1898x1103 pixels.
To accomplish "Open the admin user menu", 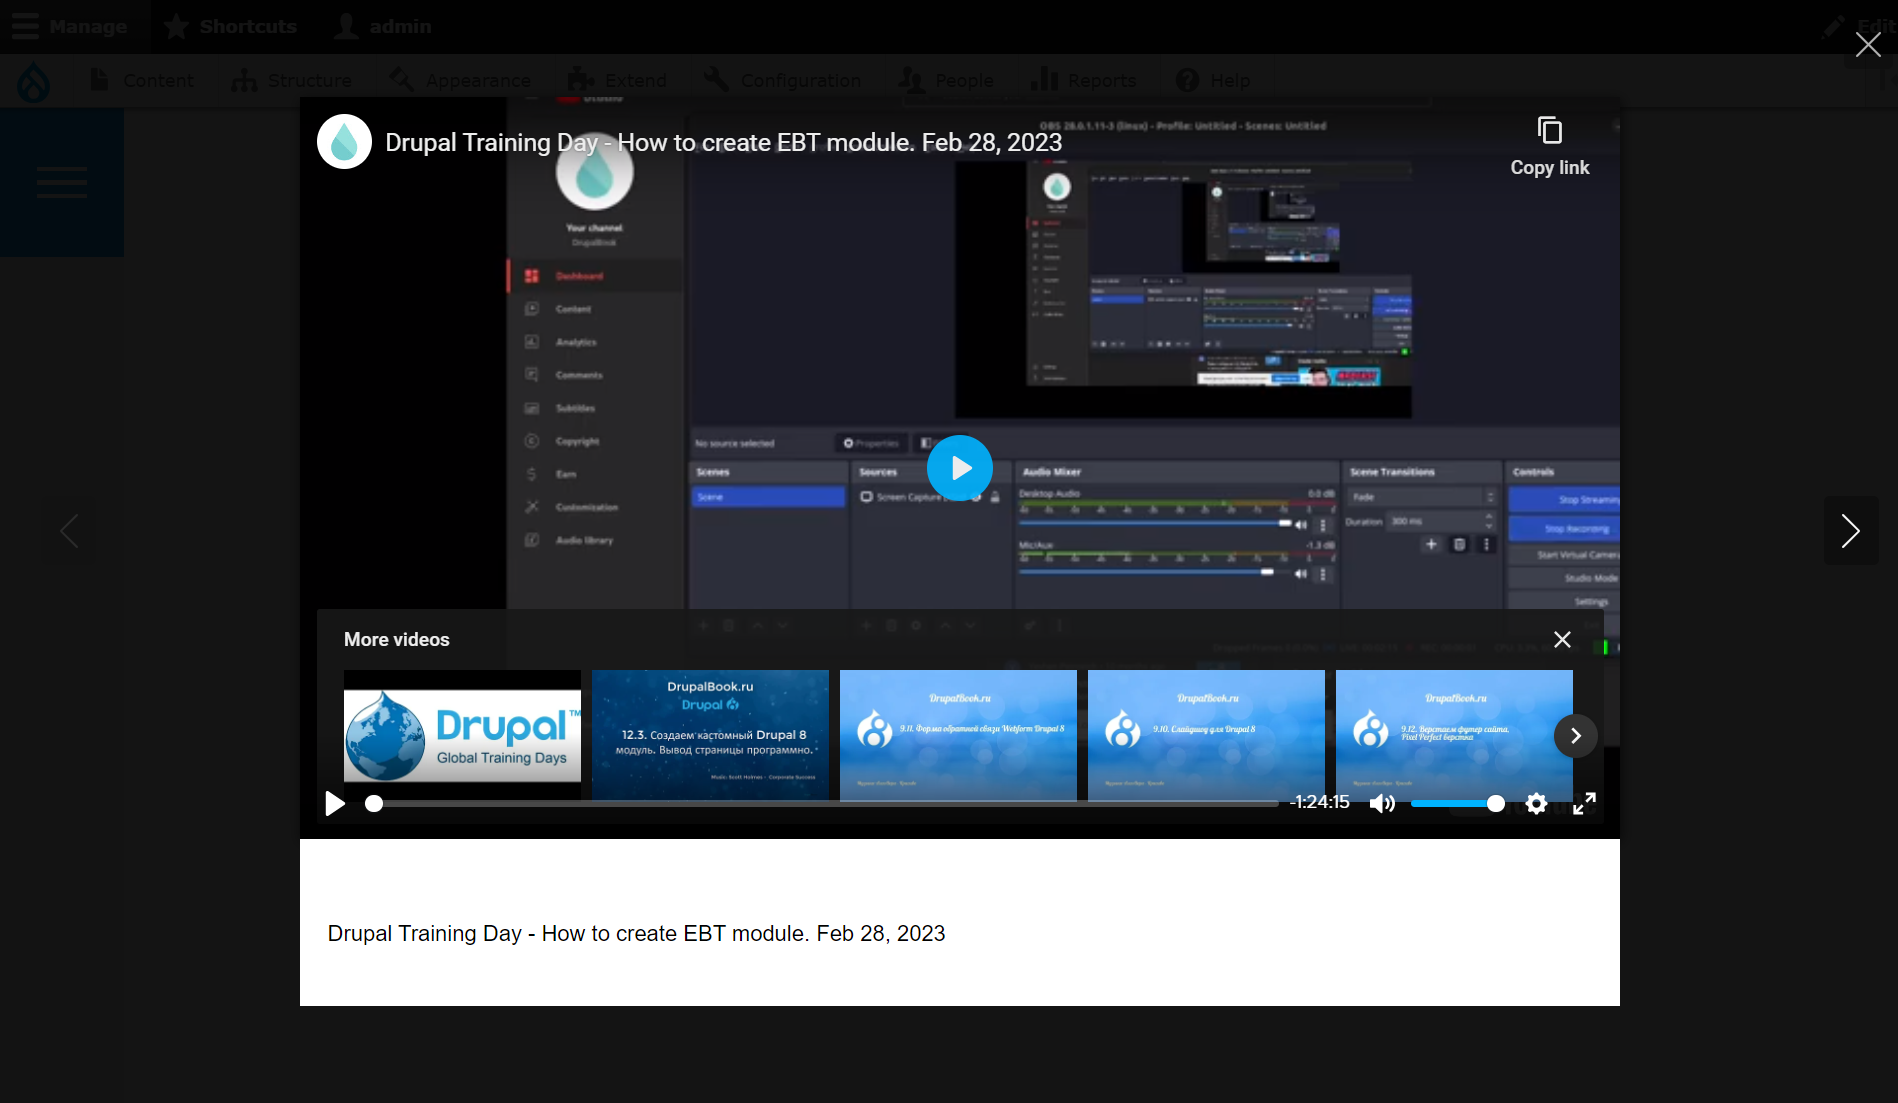I will click(x=383, y=26).
